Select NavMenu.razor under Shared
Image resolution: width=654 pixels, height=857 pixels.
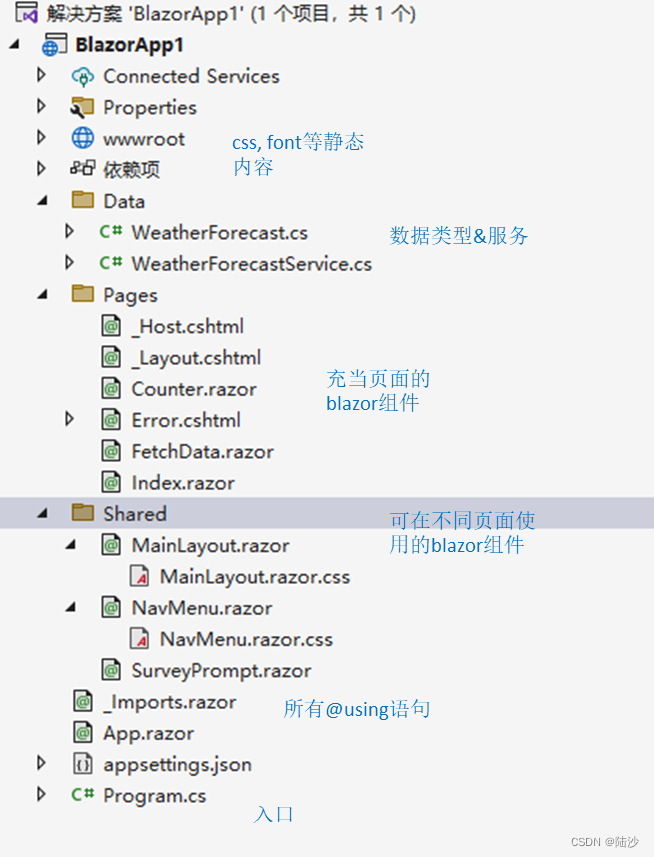click(200, 607)
